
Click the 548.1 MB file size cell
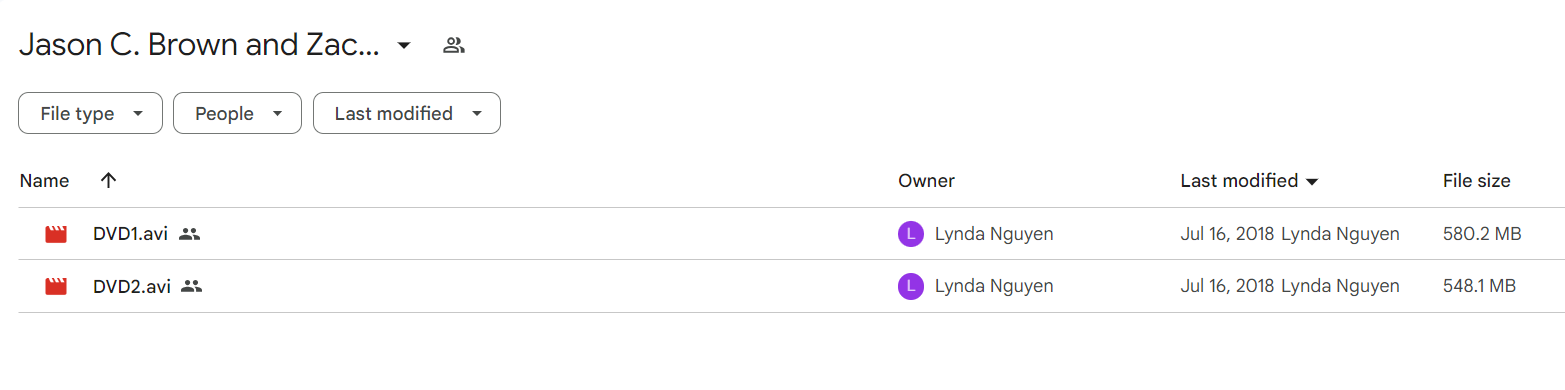[1479, 286]
